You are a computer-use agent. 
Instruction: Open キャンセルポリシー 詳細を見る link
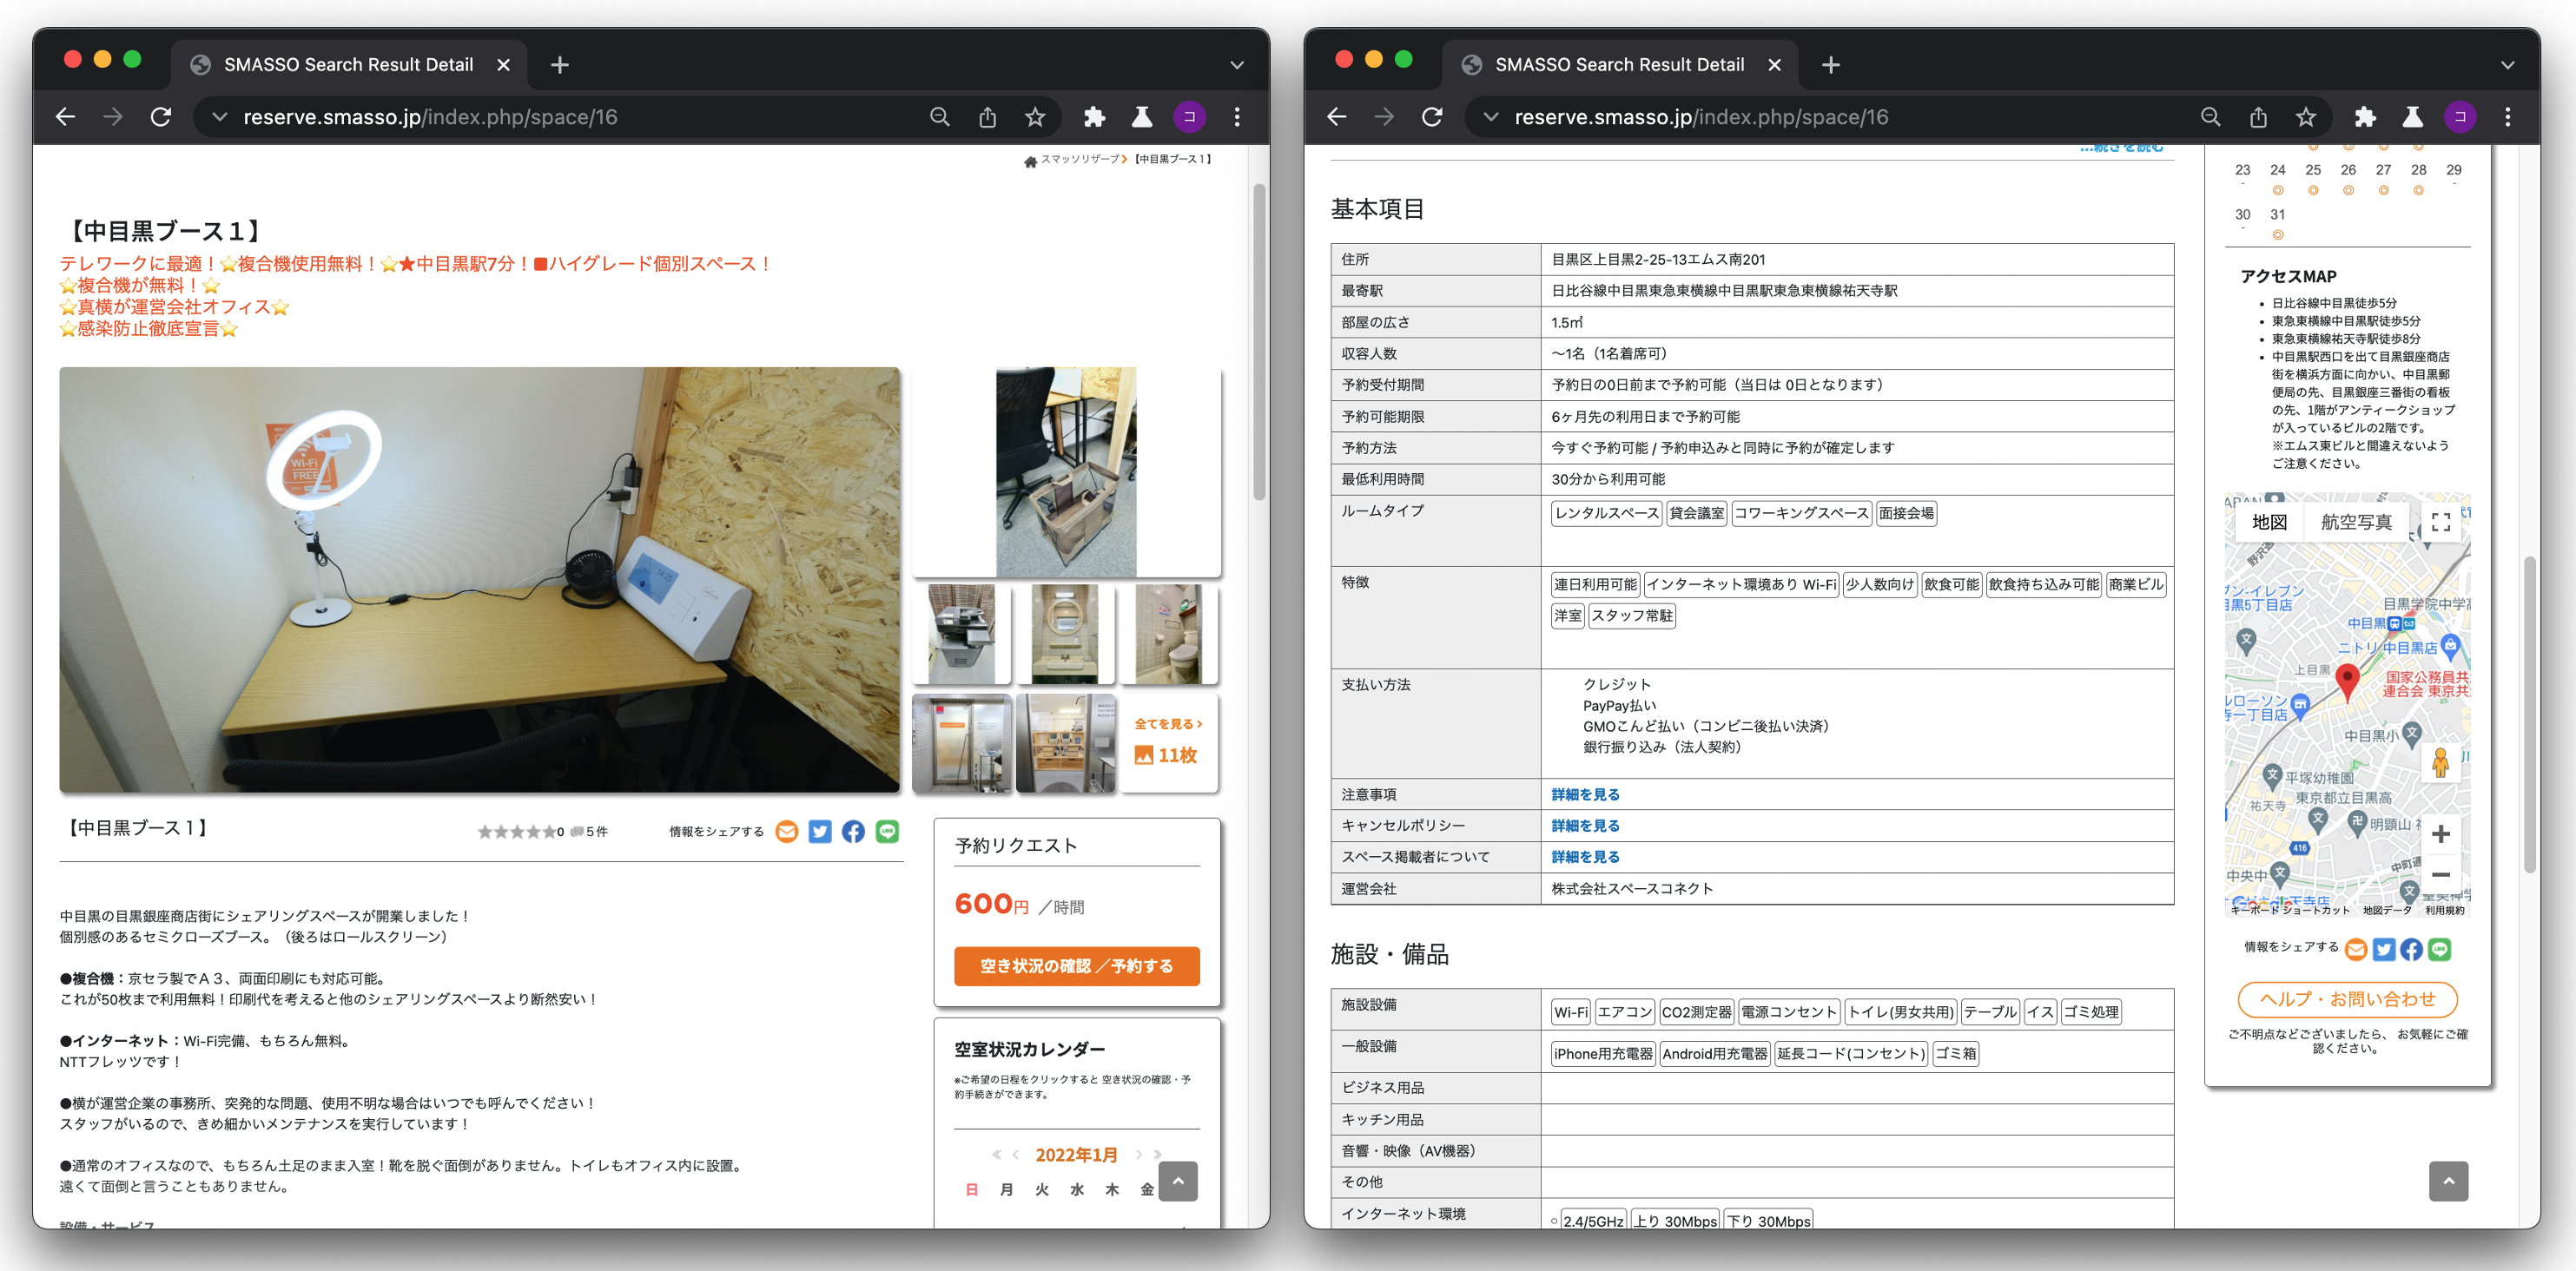[x=1584, y=825]
